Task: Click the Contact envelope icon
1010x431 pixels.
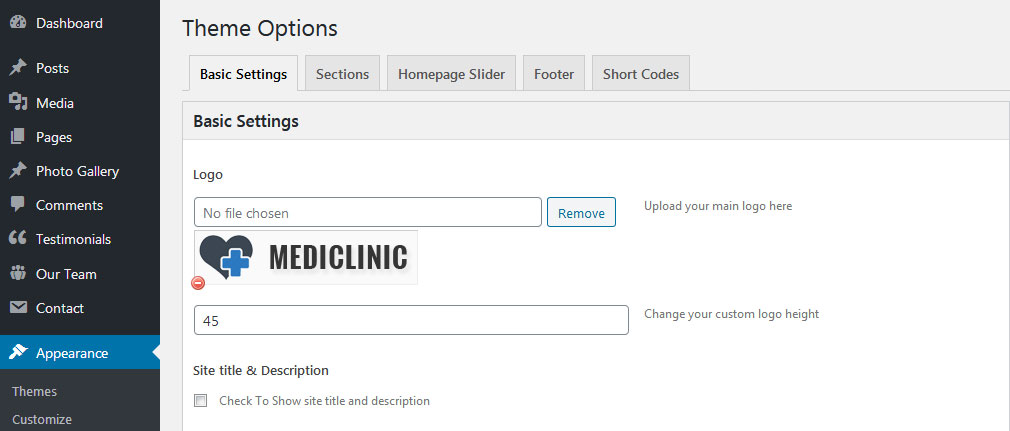Action: pos(18,308)
